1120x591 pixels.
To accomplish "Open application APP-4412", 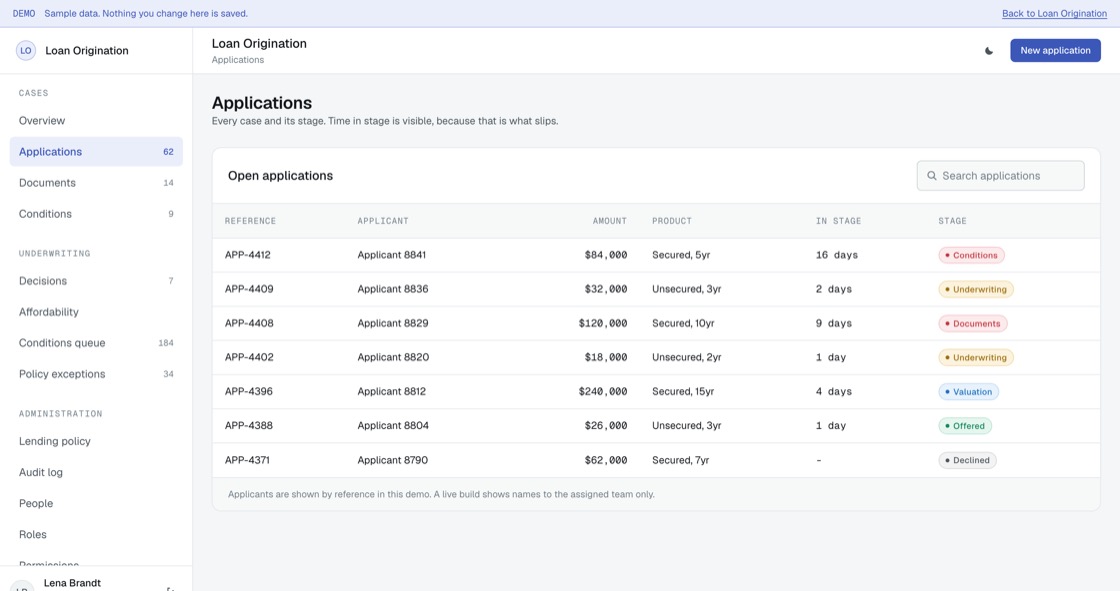I will [x=247, y=255].
